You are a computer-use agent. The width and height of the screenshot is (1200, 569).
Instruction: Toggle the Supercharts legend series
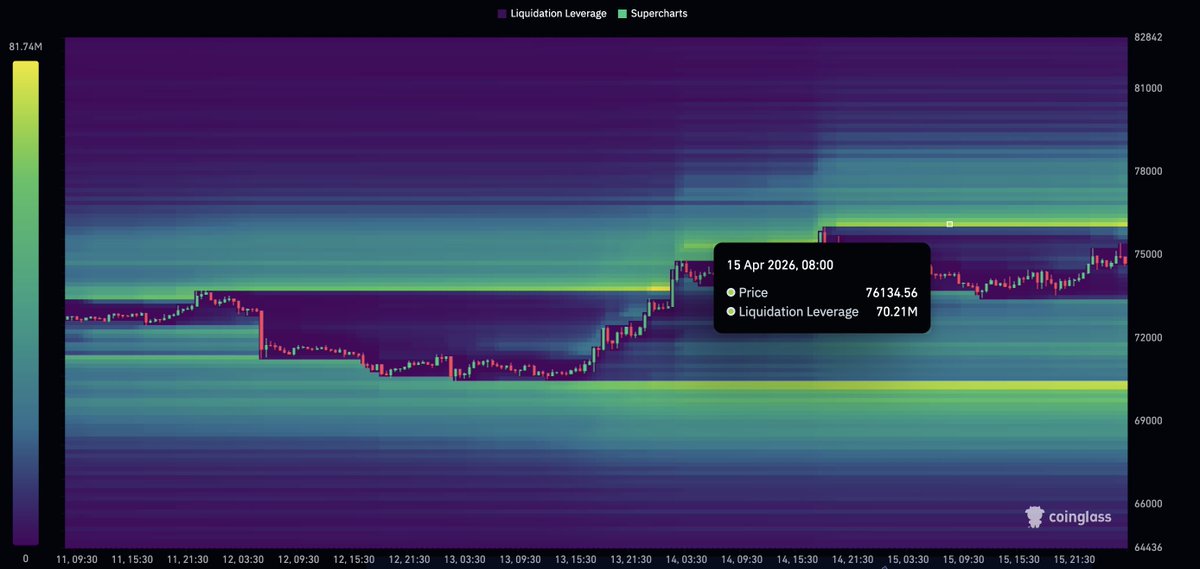tap(652, 14)
